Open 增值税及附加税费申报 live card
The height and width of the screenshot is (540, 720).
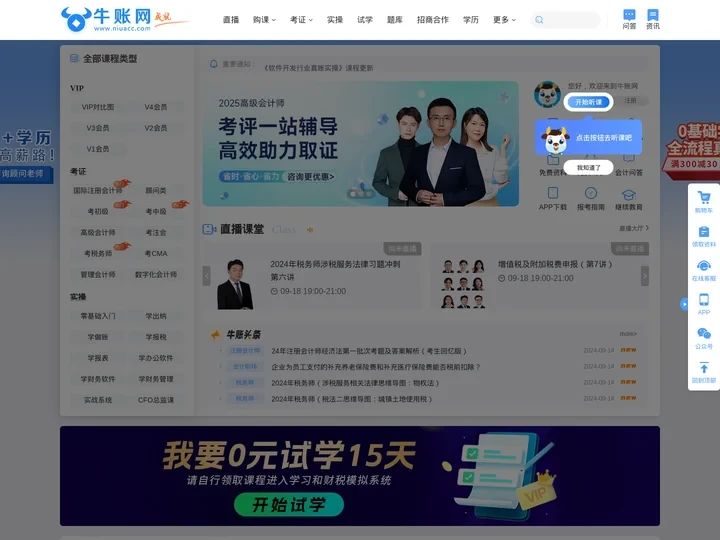(538, 276)
